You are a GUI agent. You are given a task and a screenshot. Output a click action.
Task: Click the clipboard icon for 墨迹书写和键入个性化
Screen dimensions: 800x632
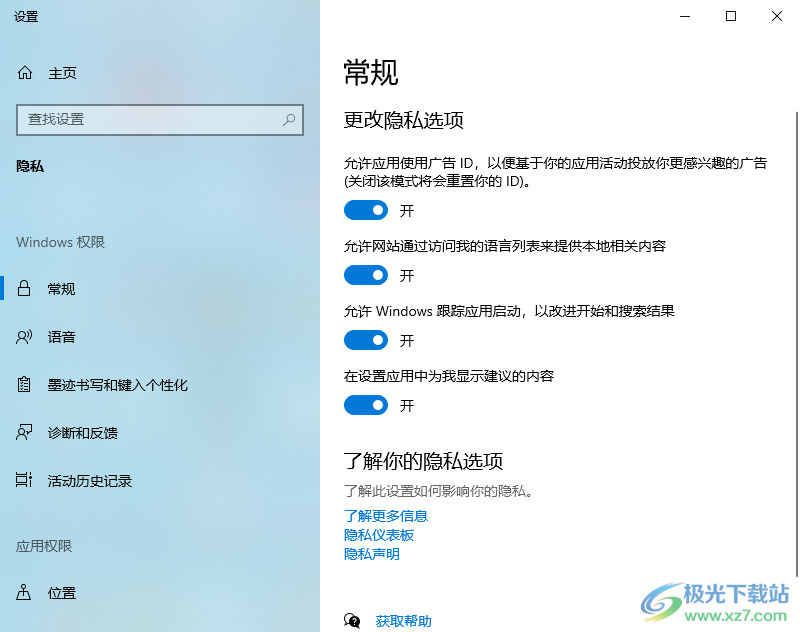24,384
